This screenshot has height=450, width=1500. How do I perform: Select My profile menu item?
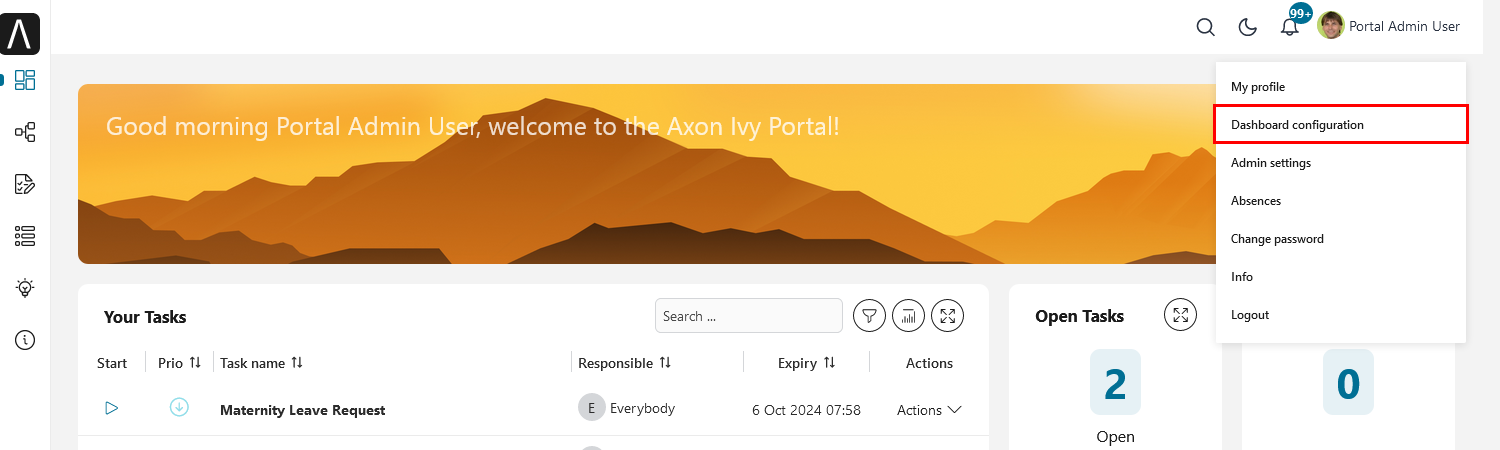tap(1341, 87)
